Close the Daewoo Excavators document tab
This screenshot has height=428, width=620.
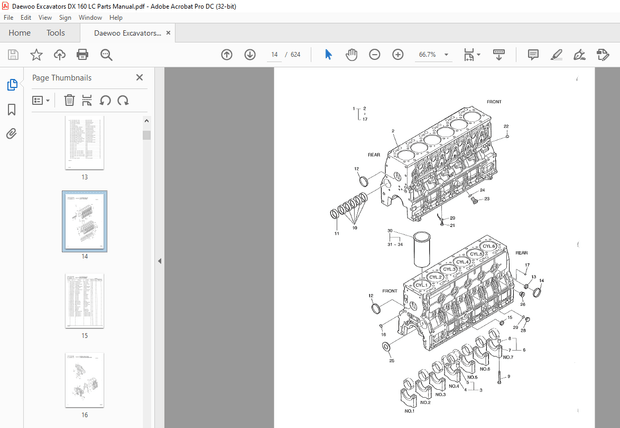click(x=168, y=33)
